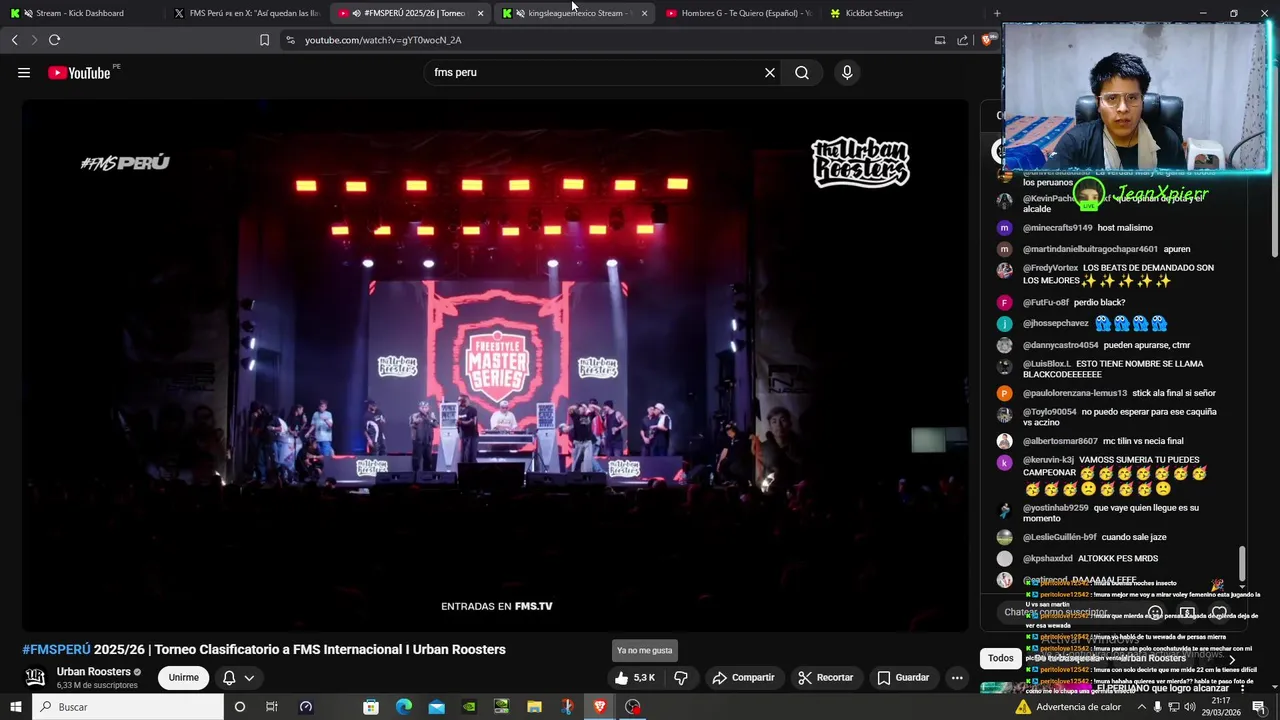1280x720 pixels.
Task: Open site settings icon beside the URL
Action: coord(290,40)
